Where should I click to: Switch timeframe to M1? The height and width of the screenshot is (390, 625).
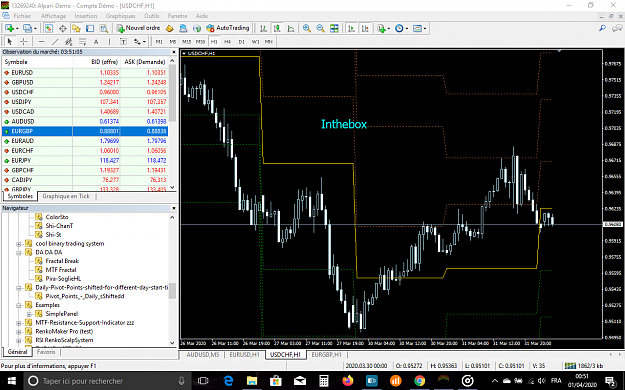(159, 41)
